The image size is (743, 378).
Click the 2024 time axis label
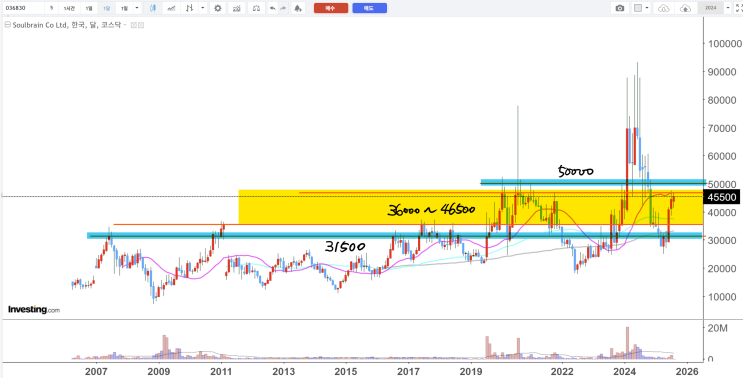[x=625, y=372]
